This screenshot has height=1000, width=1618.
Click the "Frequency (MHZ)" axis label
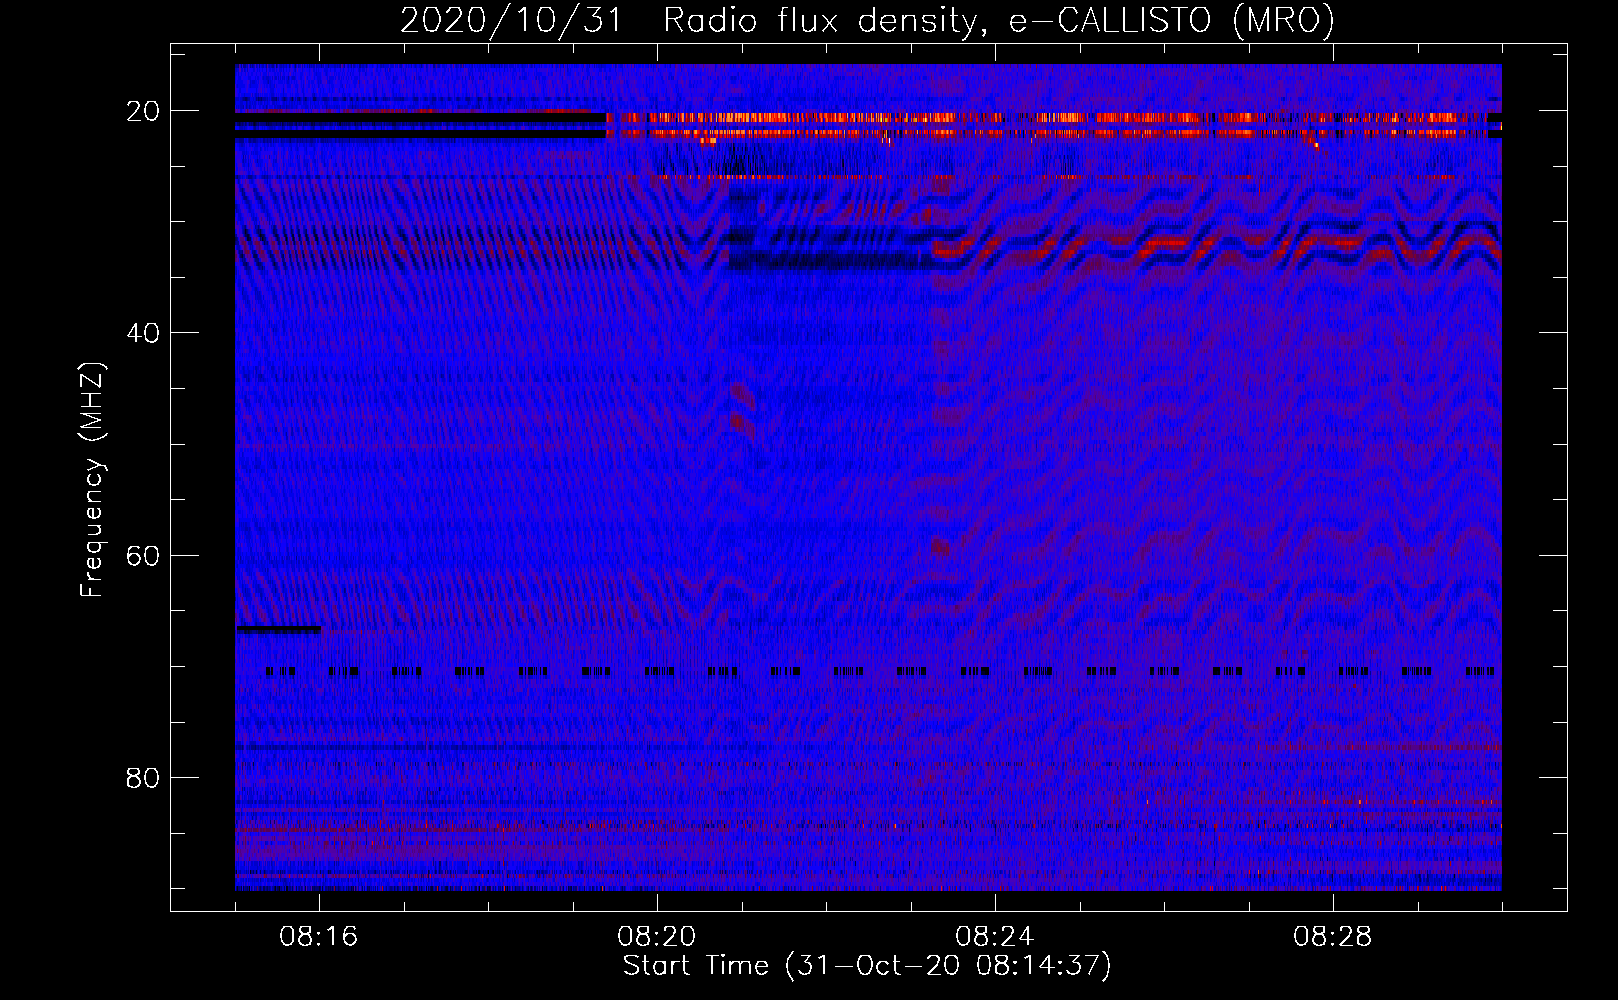tap(92, 479)
